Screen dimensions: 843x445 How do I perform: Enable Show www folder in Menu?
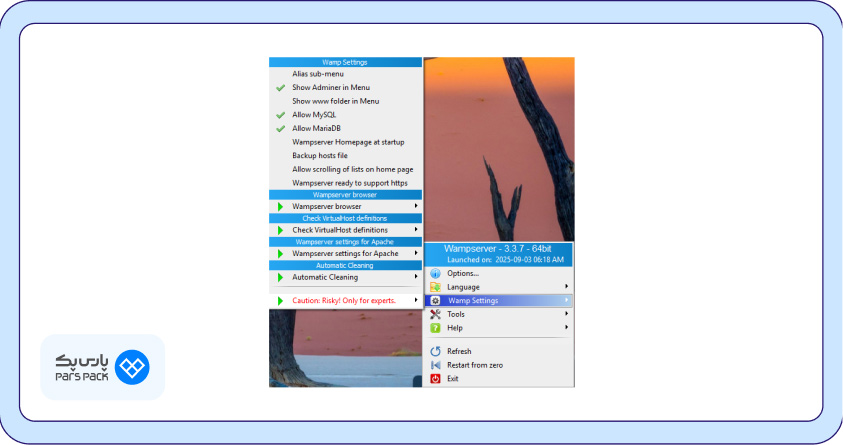click(x=345, y=101)
